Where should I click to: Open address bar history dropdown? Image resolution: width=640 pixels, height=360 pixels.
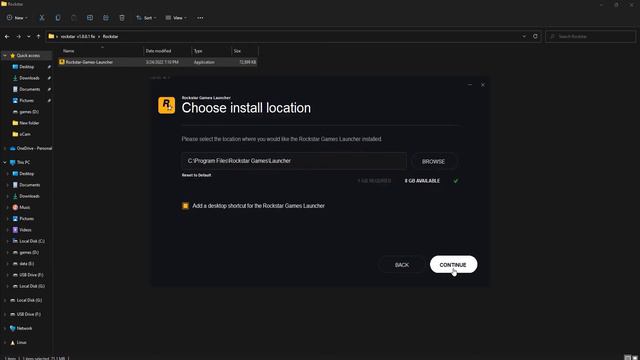tap(524, 36)
